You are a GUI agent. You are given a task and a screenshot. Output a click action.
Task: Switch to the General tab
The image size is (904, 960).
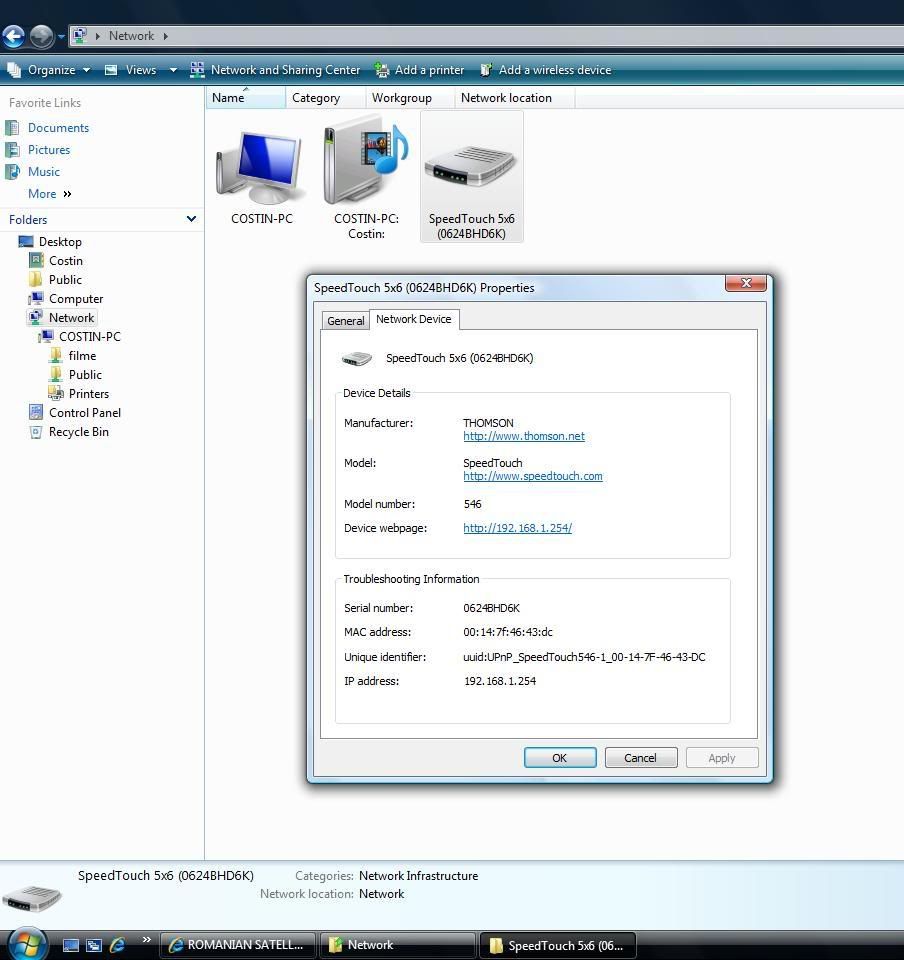(345, 321)
